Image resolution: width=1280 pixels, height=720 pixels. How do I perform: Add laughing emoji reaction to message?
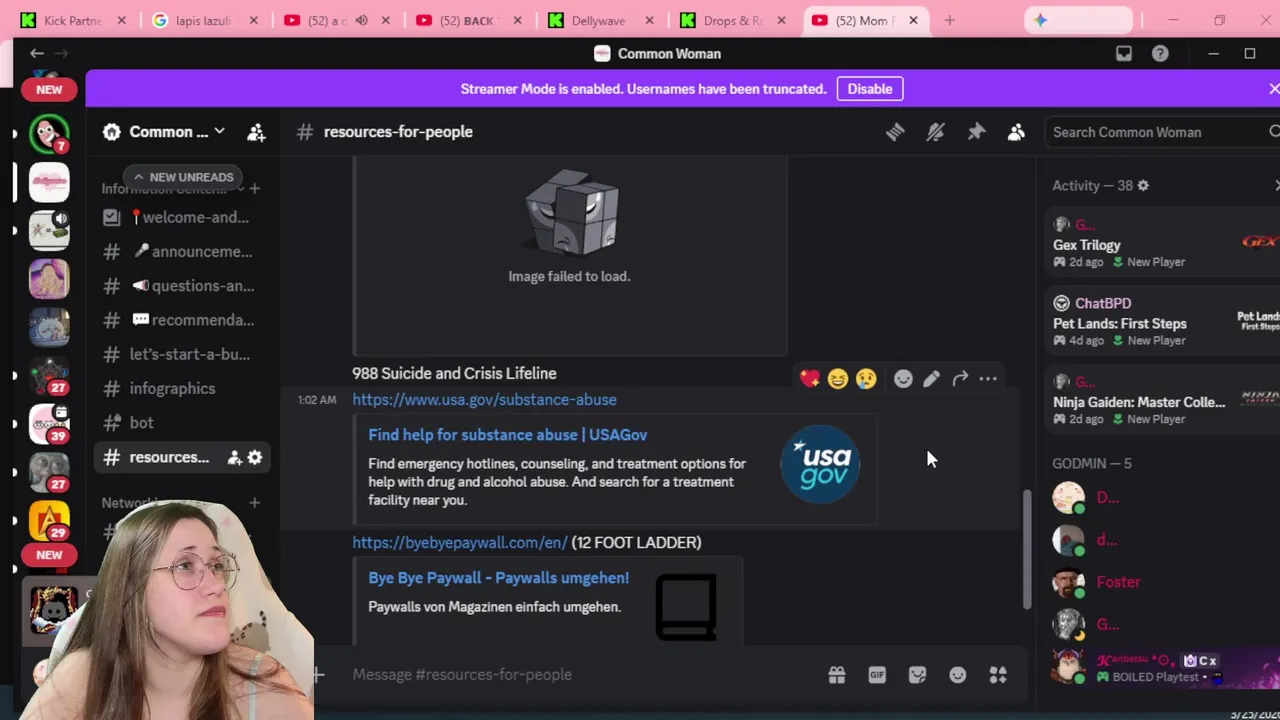pos(838,379)
